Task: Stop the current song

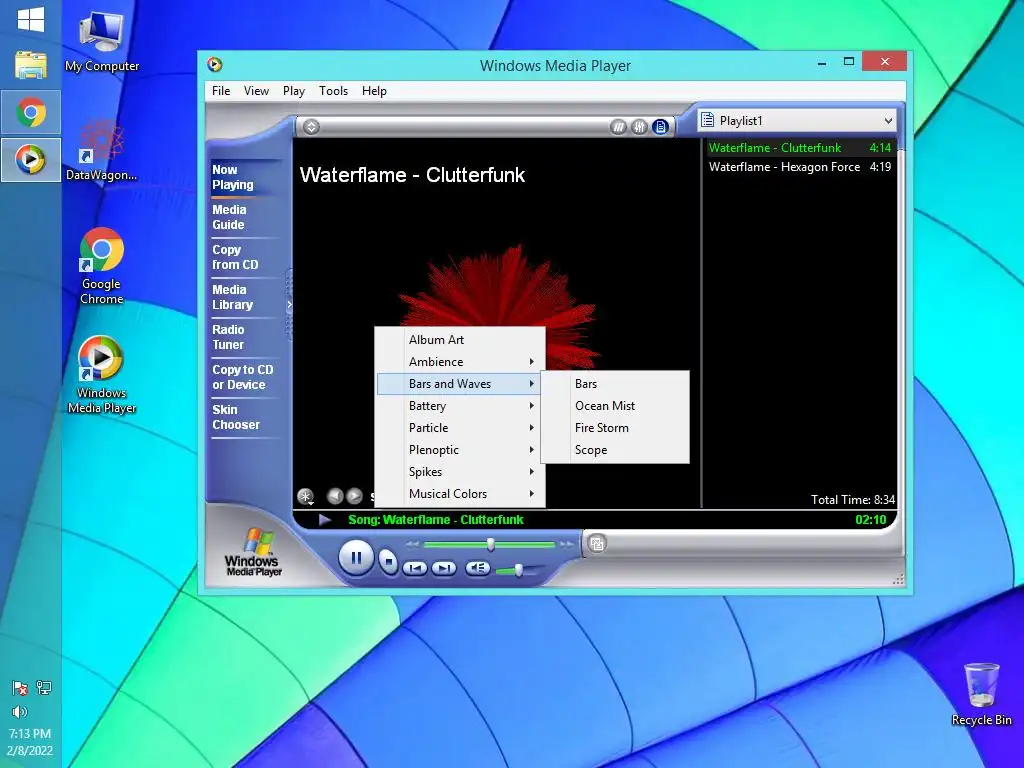Action: [389, 560]
